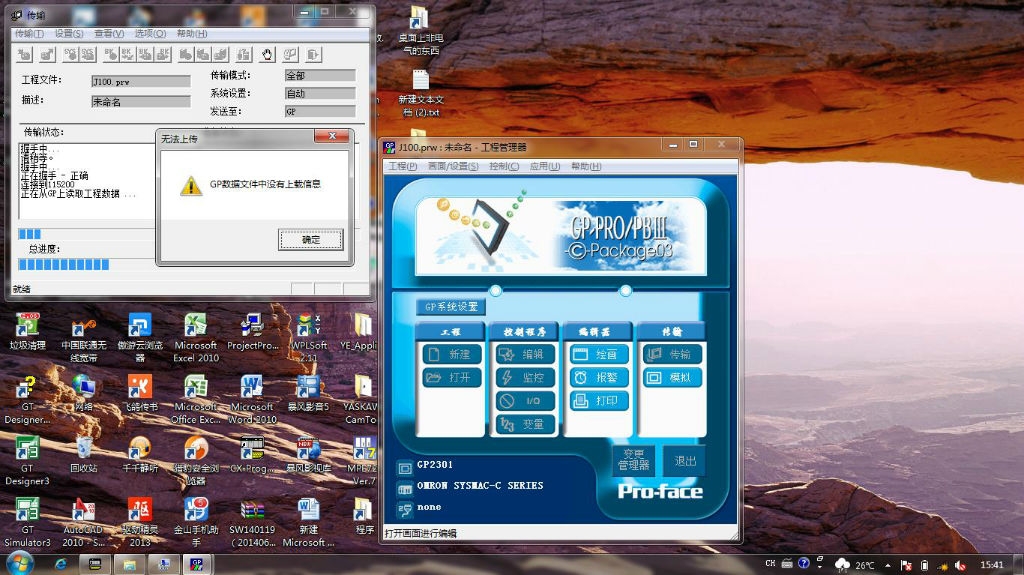The image size is (1024, 575).
Task: Open the 选项(O) menu in transfer window
Action: click(x=150, y=33)
